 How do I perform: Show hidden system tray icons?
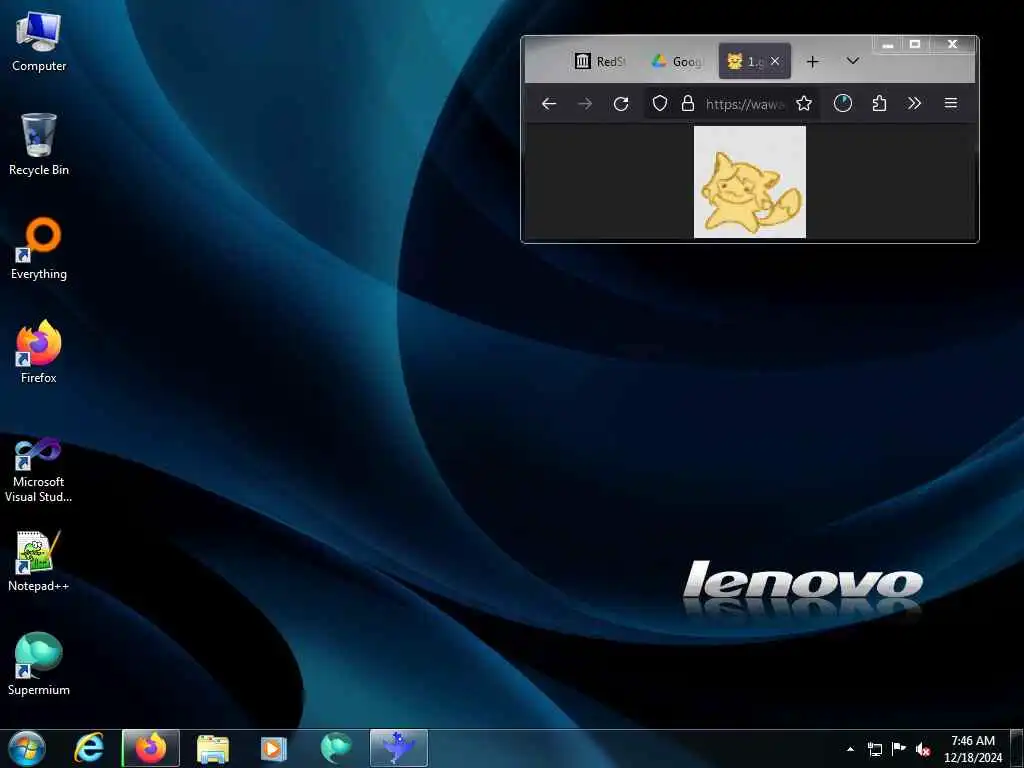[850, 749]
